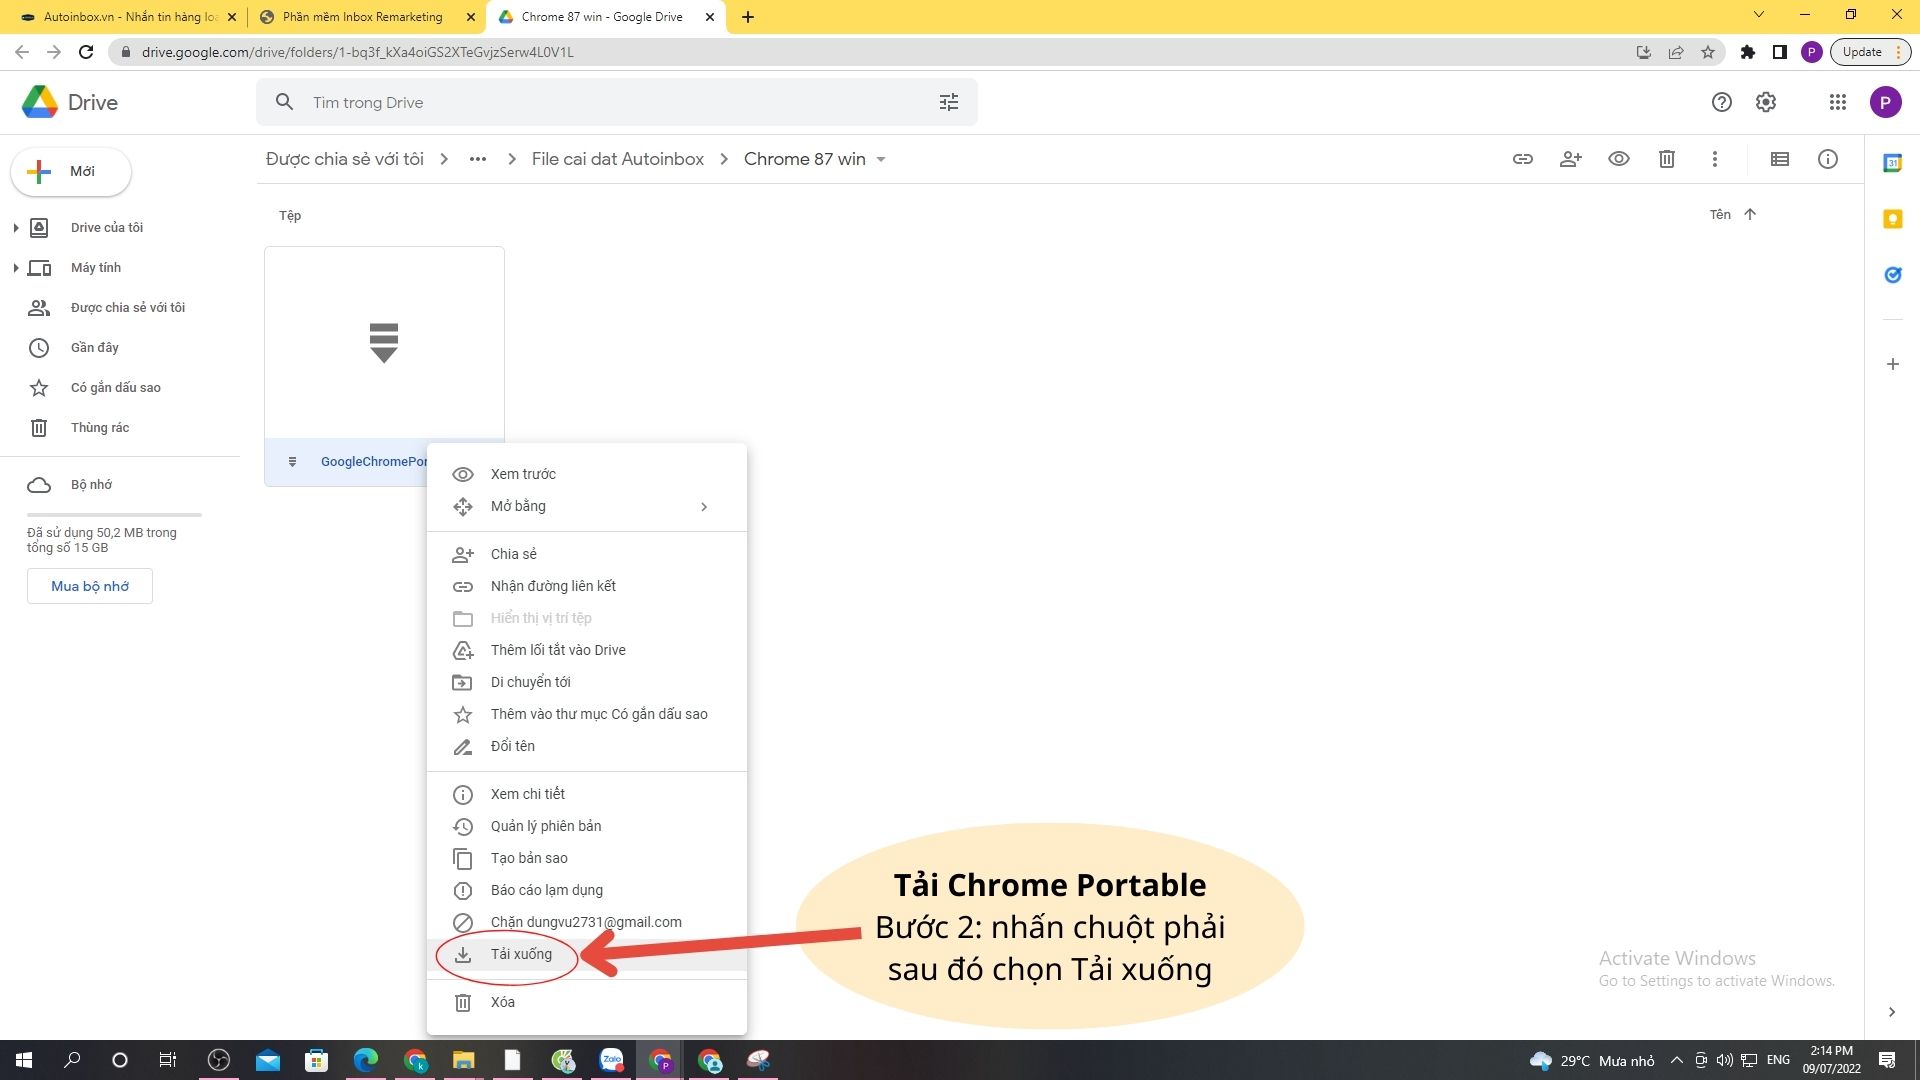The image size is (1920, 1080).
Task: Open Drive settings gear icon
Action: pyautogui.click(x=1766, y=102)
